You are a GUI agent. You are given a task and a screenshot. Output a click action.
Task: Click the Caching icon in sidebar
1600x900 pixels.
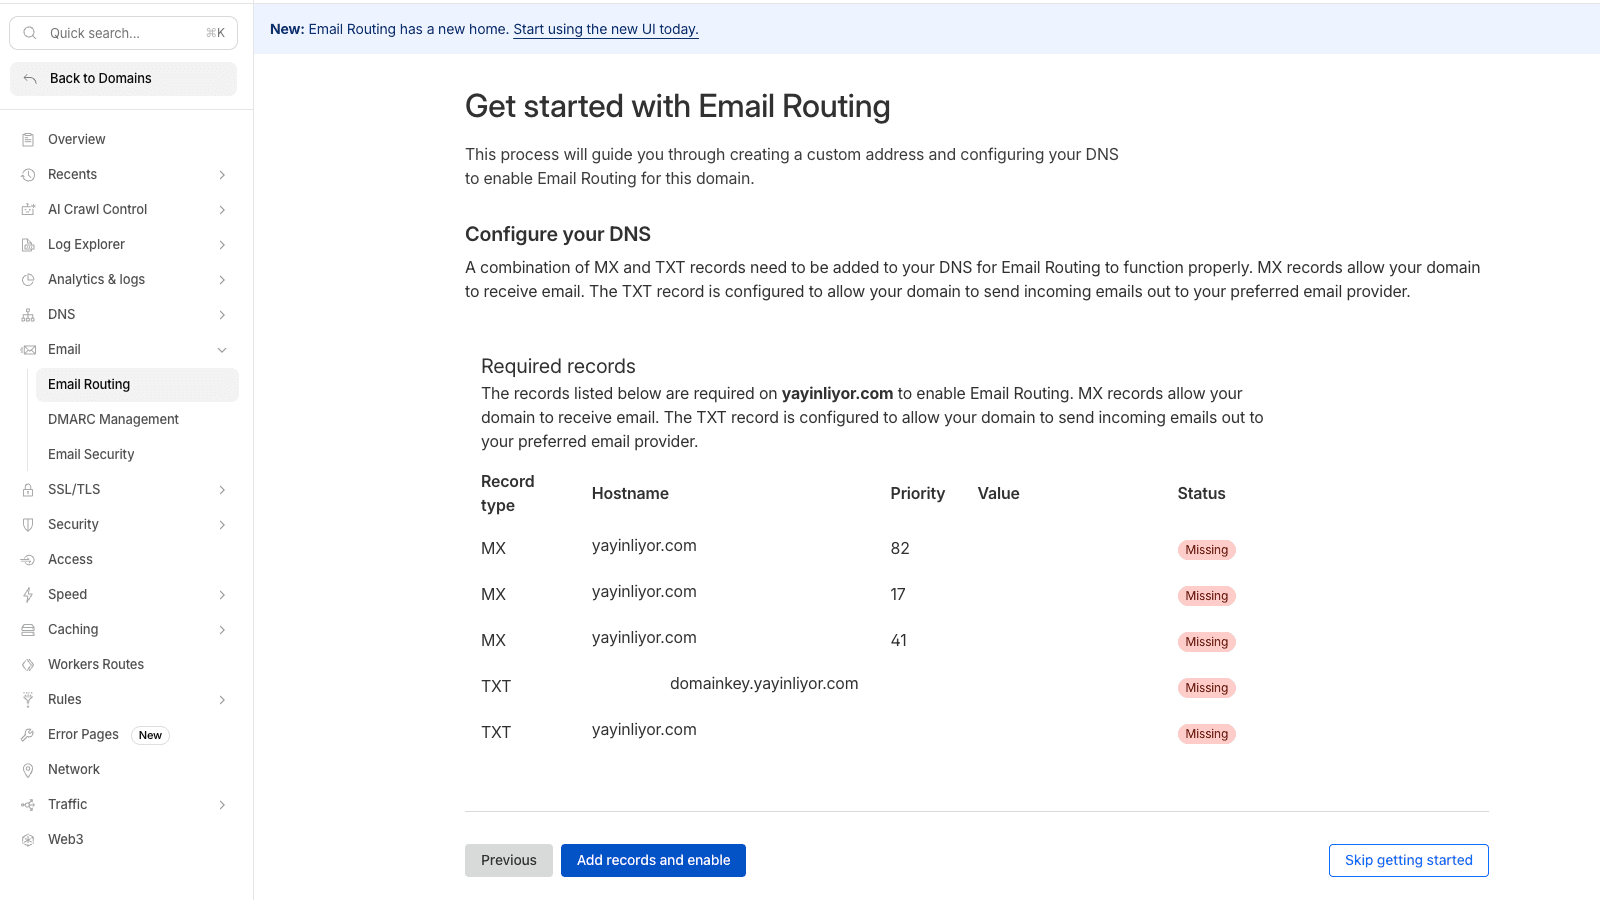click(28, 630)
